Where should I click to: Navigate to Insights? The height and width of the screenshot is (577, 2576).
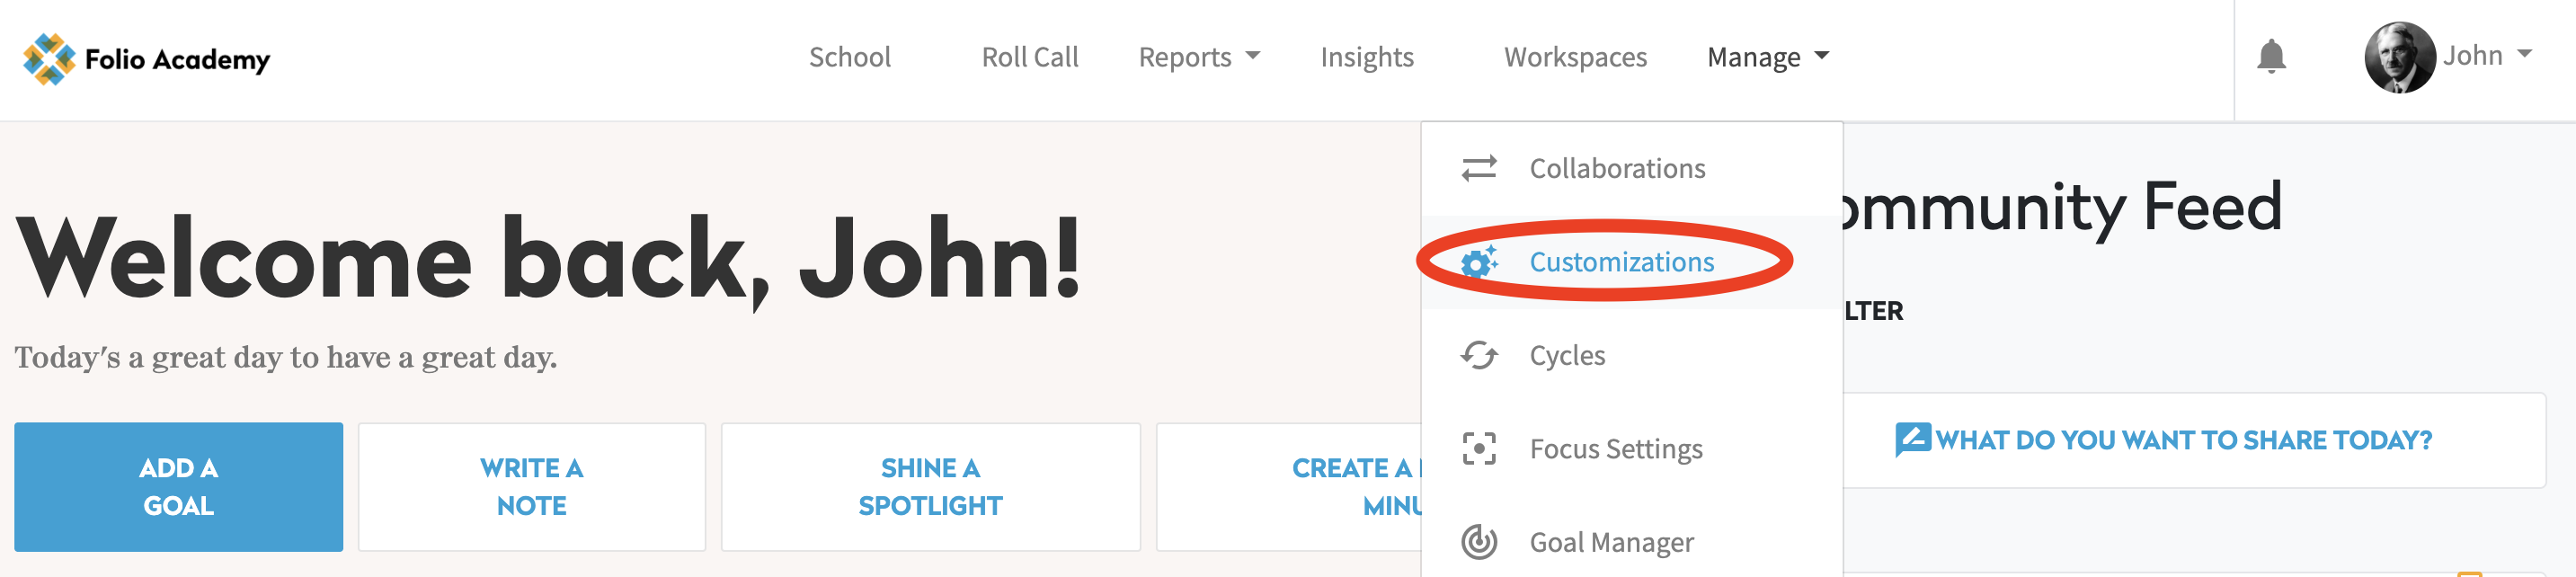pyautogui.click(x=1366, y=57)
